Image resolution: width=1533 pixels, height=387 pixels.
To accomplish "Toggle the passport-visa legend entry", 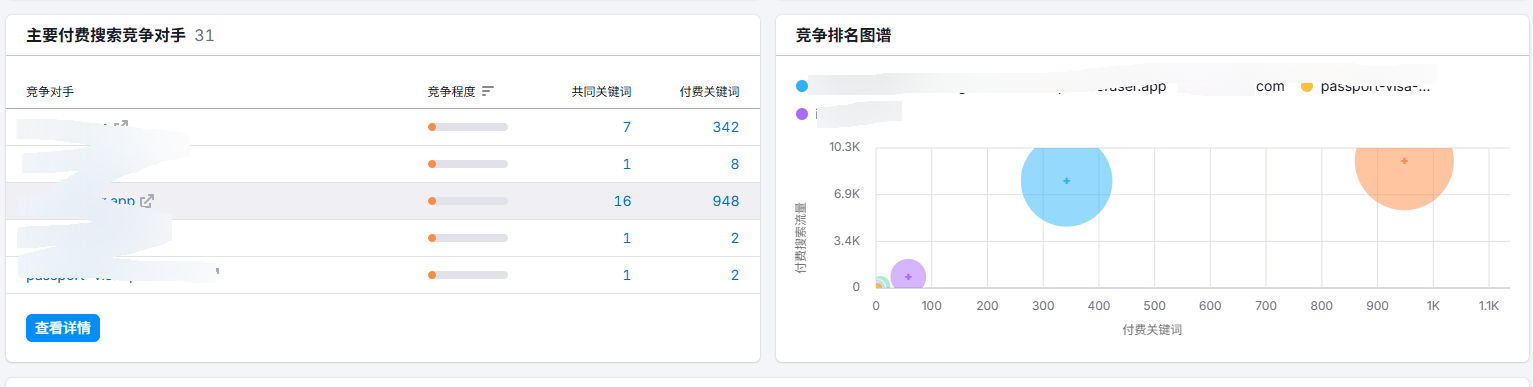I will pyautogui.click(x=1366, y=86).
